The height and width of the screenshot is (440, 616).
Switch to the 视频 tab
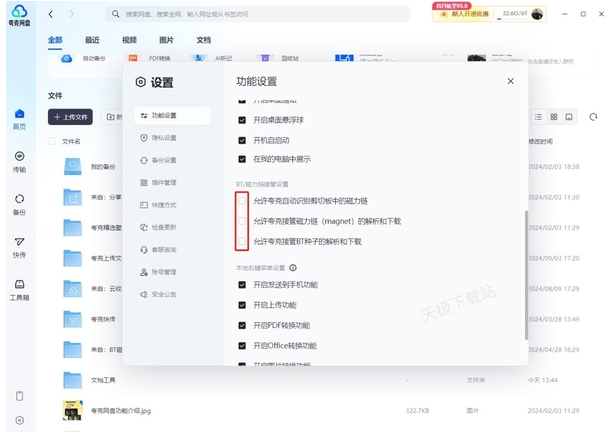(x=129, y=40)
